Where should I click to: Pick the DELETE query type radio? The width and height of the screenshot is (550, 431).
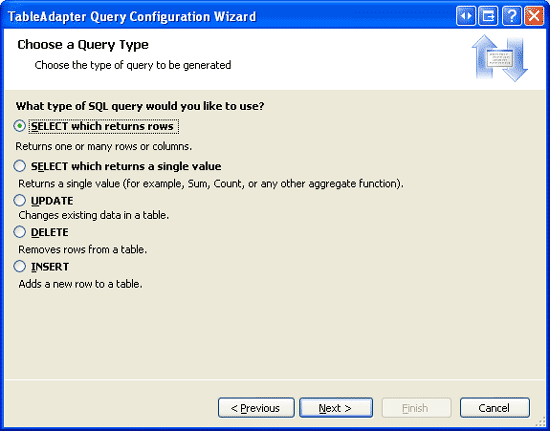(x=20, y=231)
